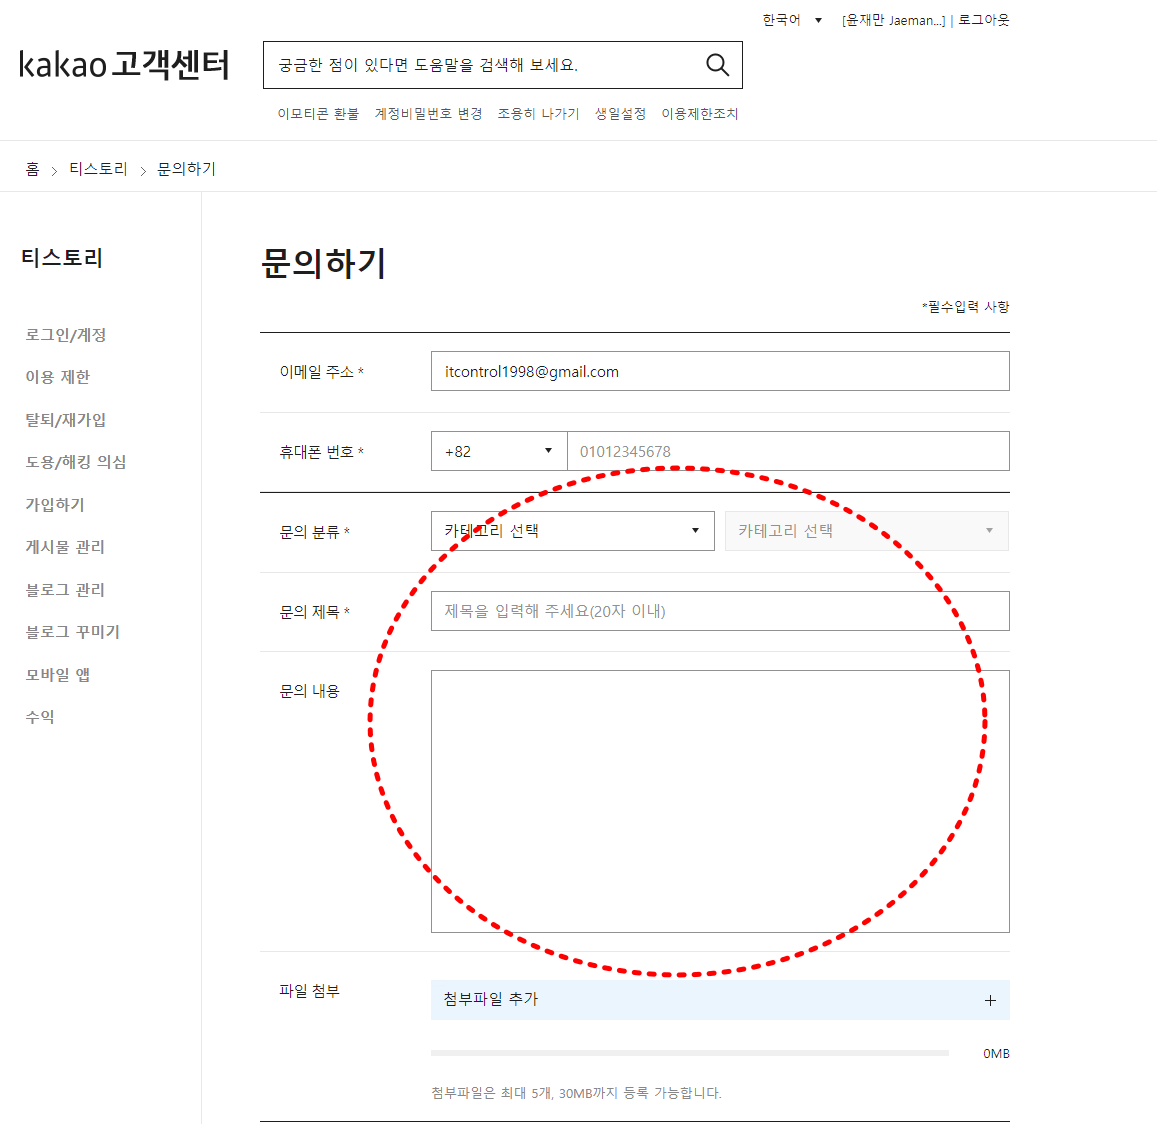This screenshot has width=1157, height=1124.
Task: Go to 홈 in the breadcrumb
Action: tap(32, 169)
